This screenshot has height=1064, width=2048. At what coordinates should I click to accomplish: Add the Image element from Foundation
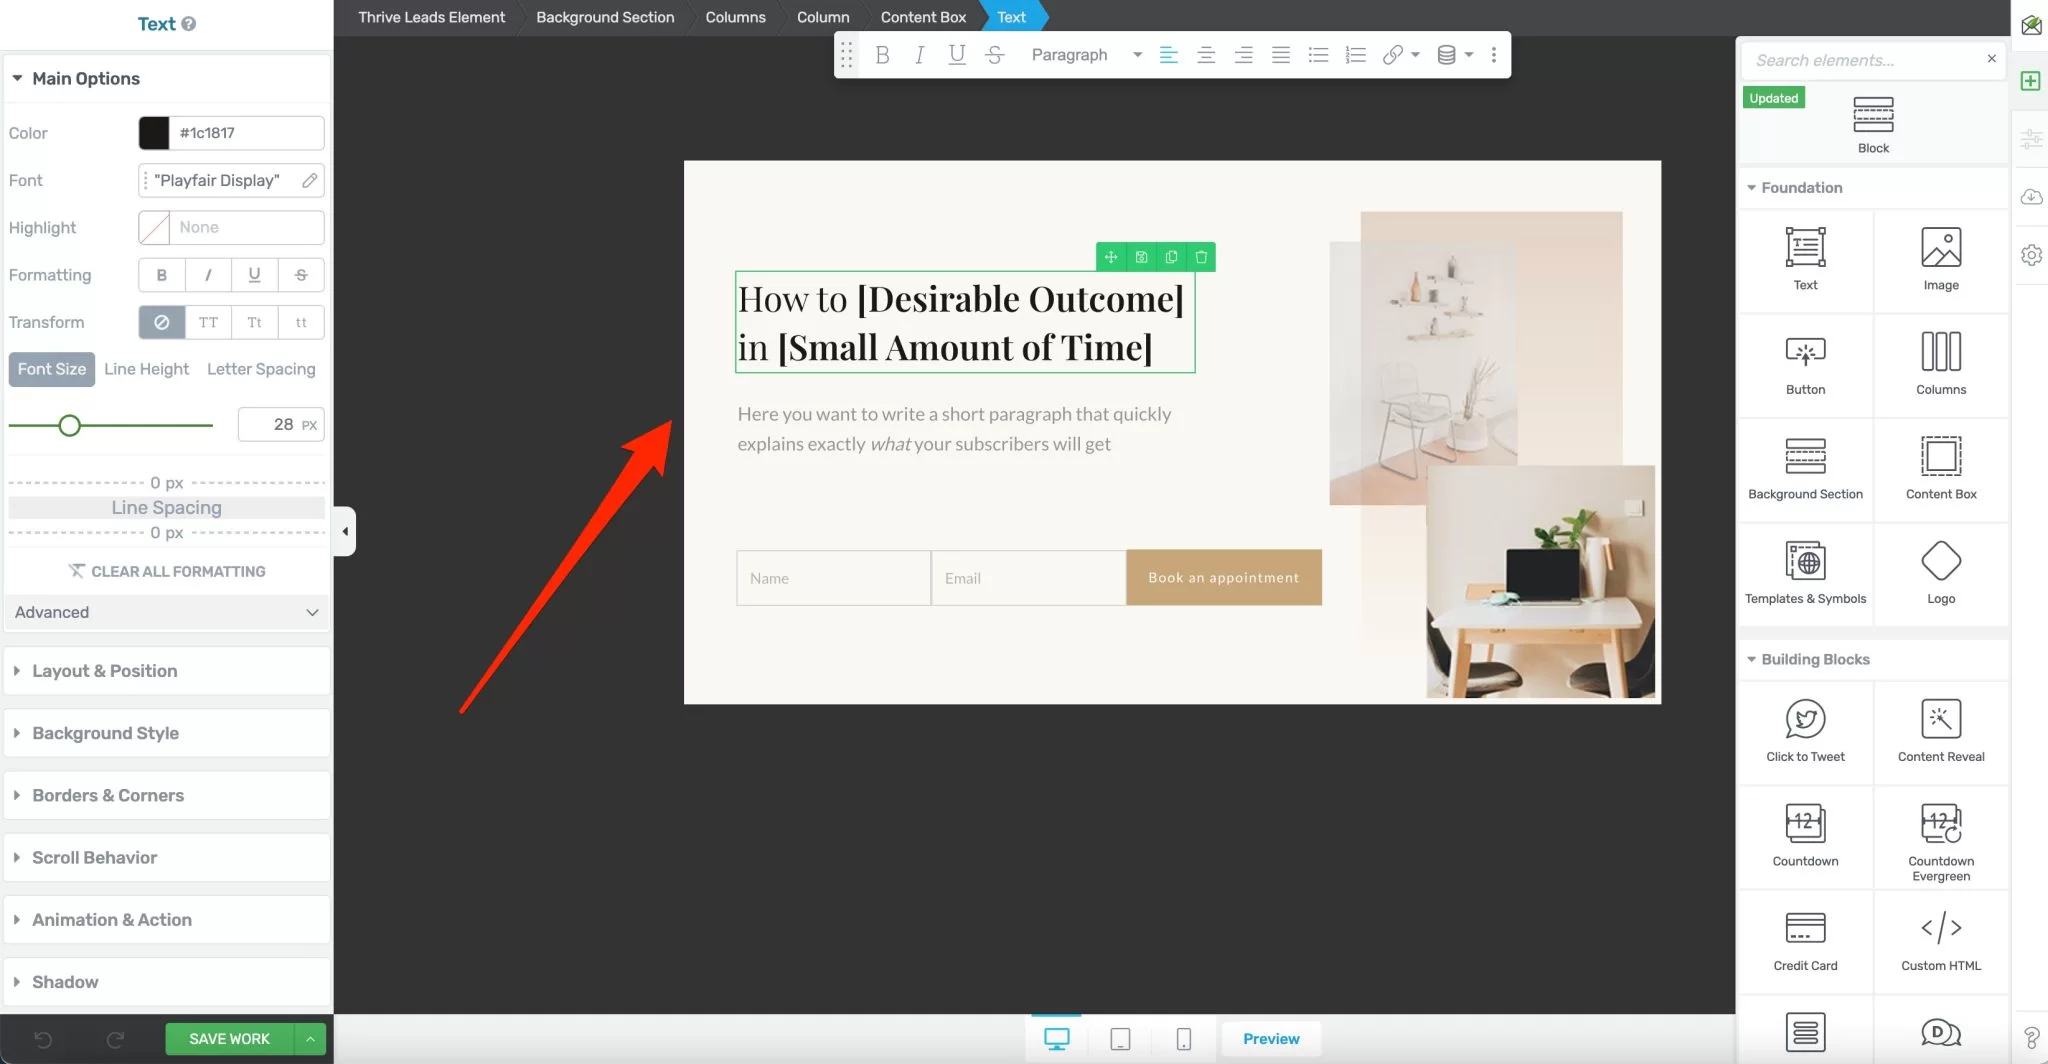[x=1940, y=259]
